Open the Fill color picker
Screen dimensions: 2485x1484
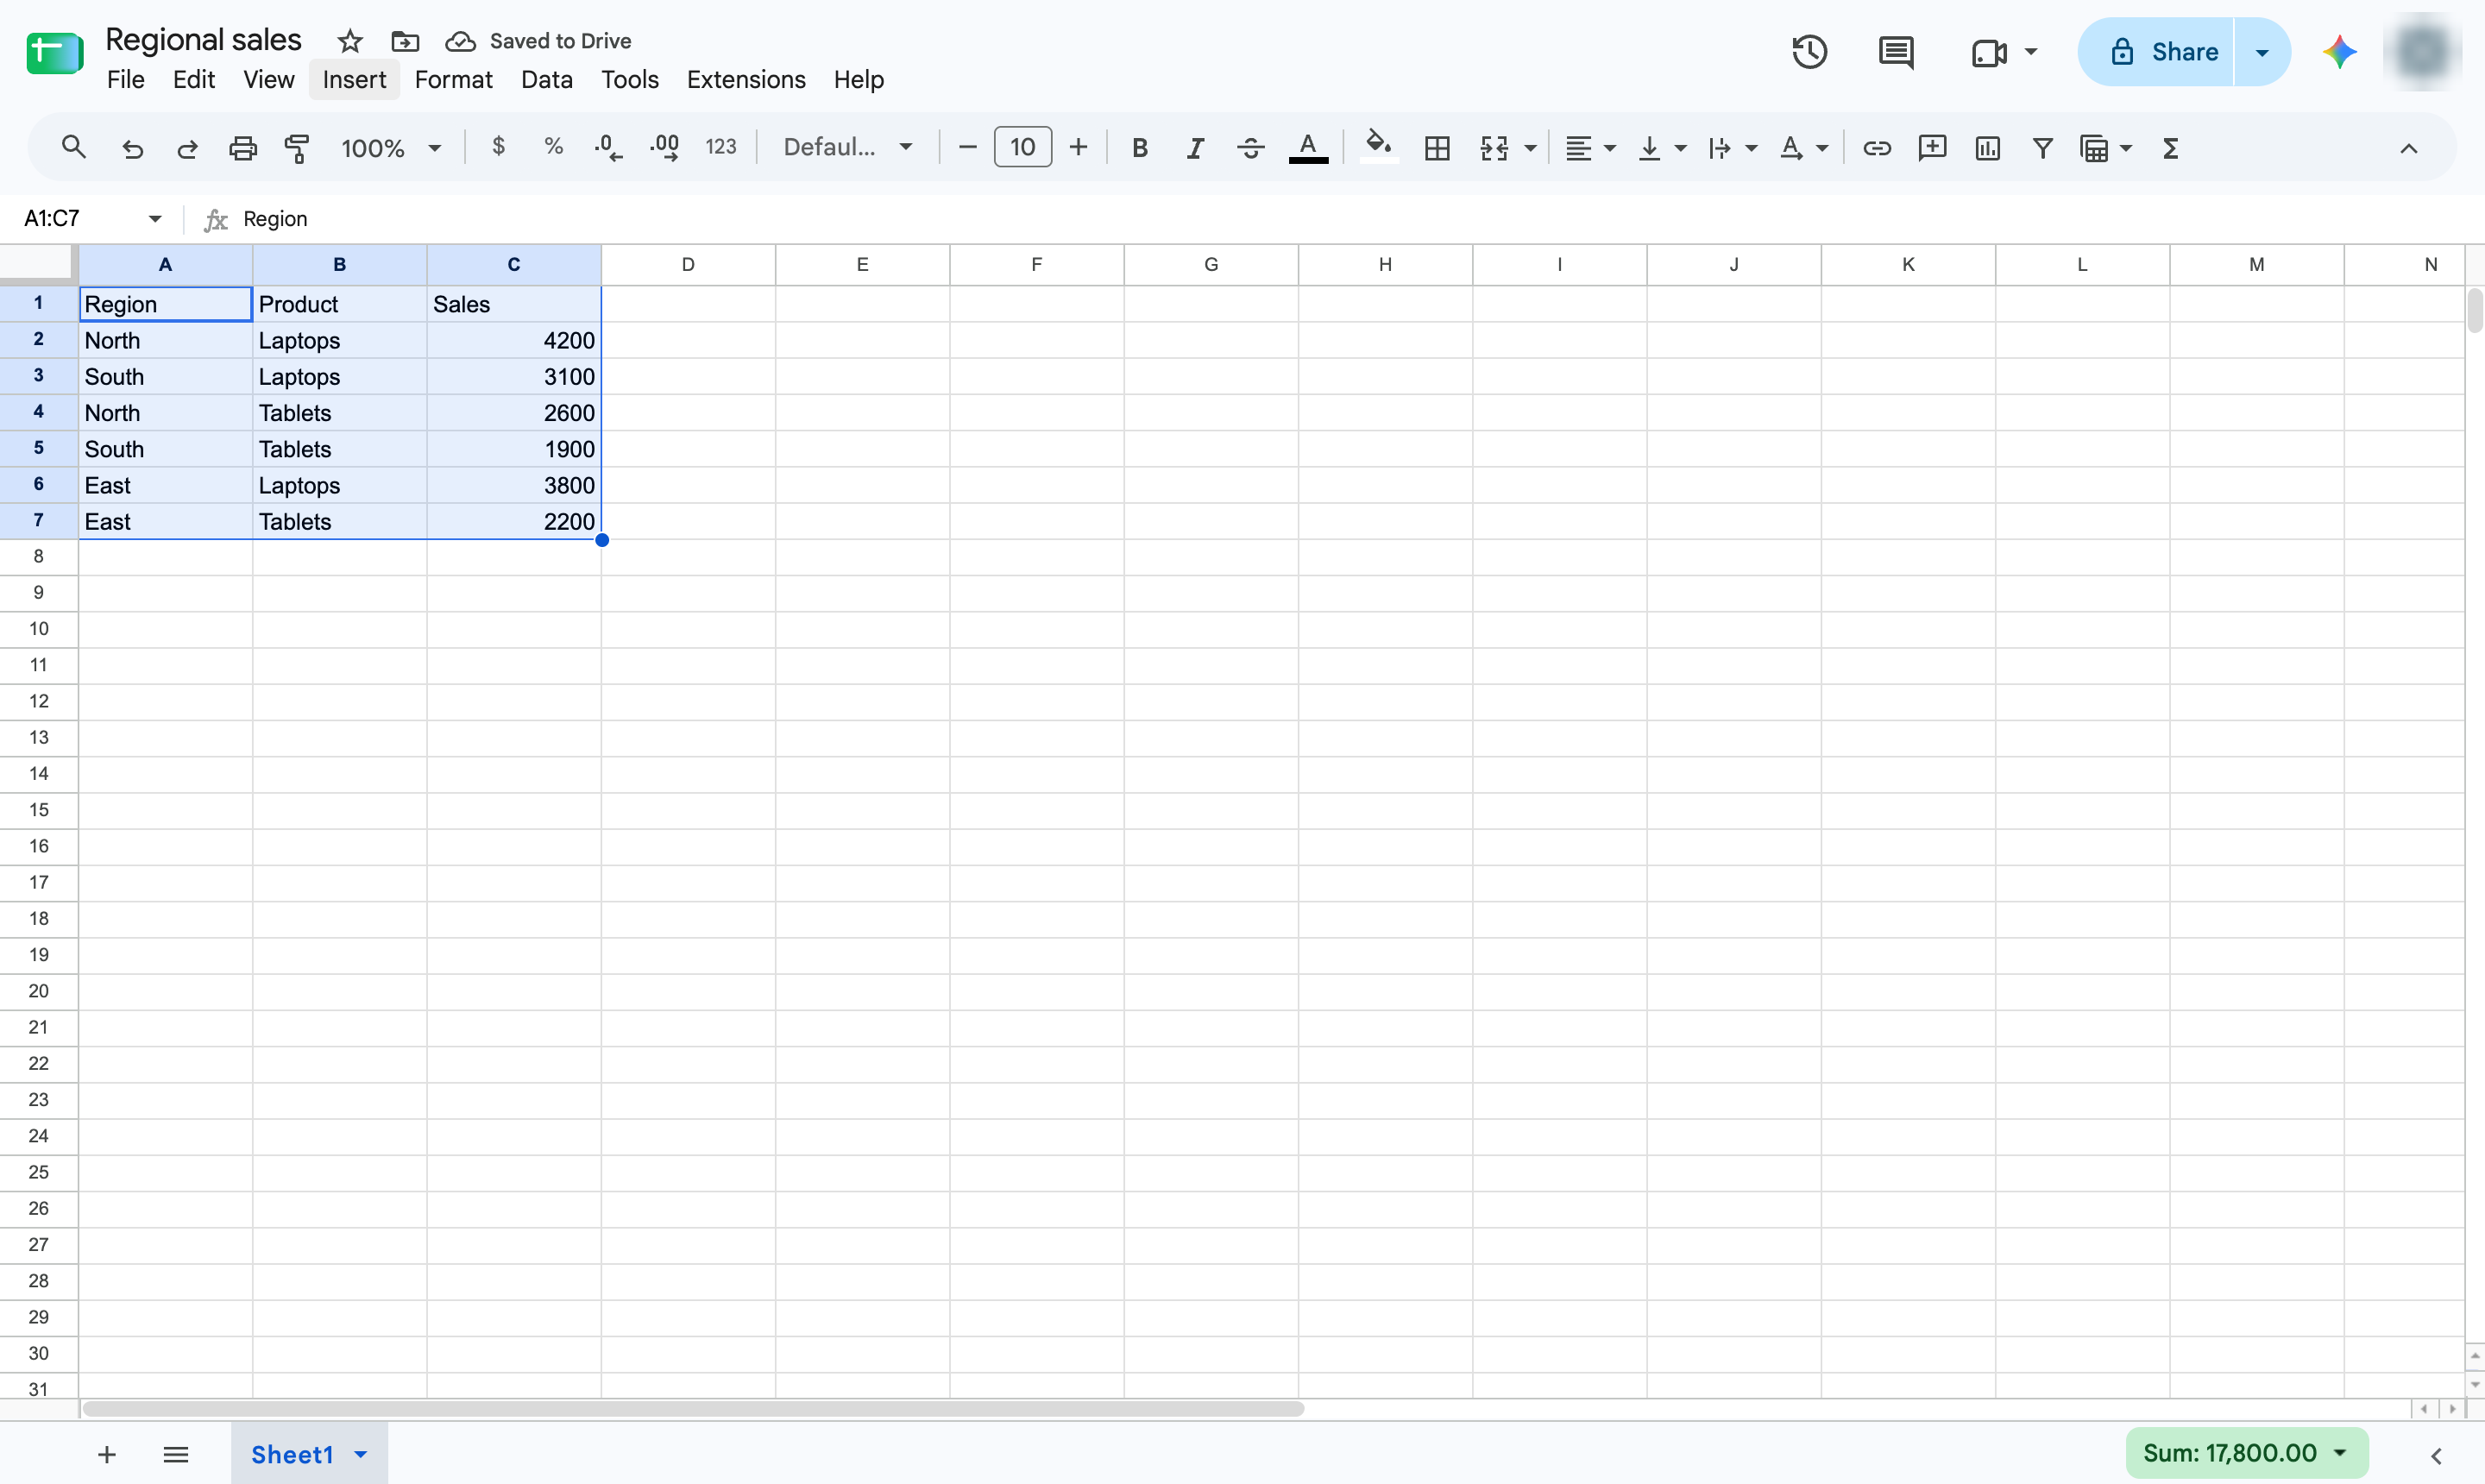pos(1379,148)
